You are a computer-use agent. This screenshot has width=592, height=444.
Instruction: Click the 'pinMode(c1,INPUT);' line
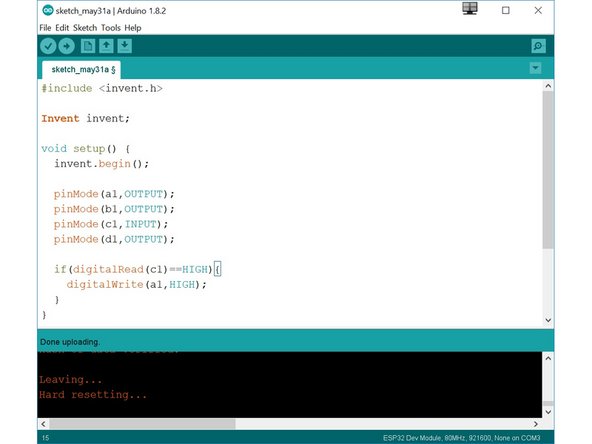click(x=111, y=224)
